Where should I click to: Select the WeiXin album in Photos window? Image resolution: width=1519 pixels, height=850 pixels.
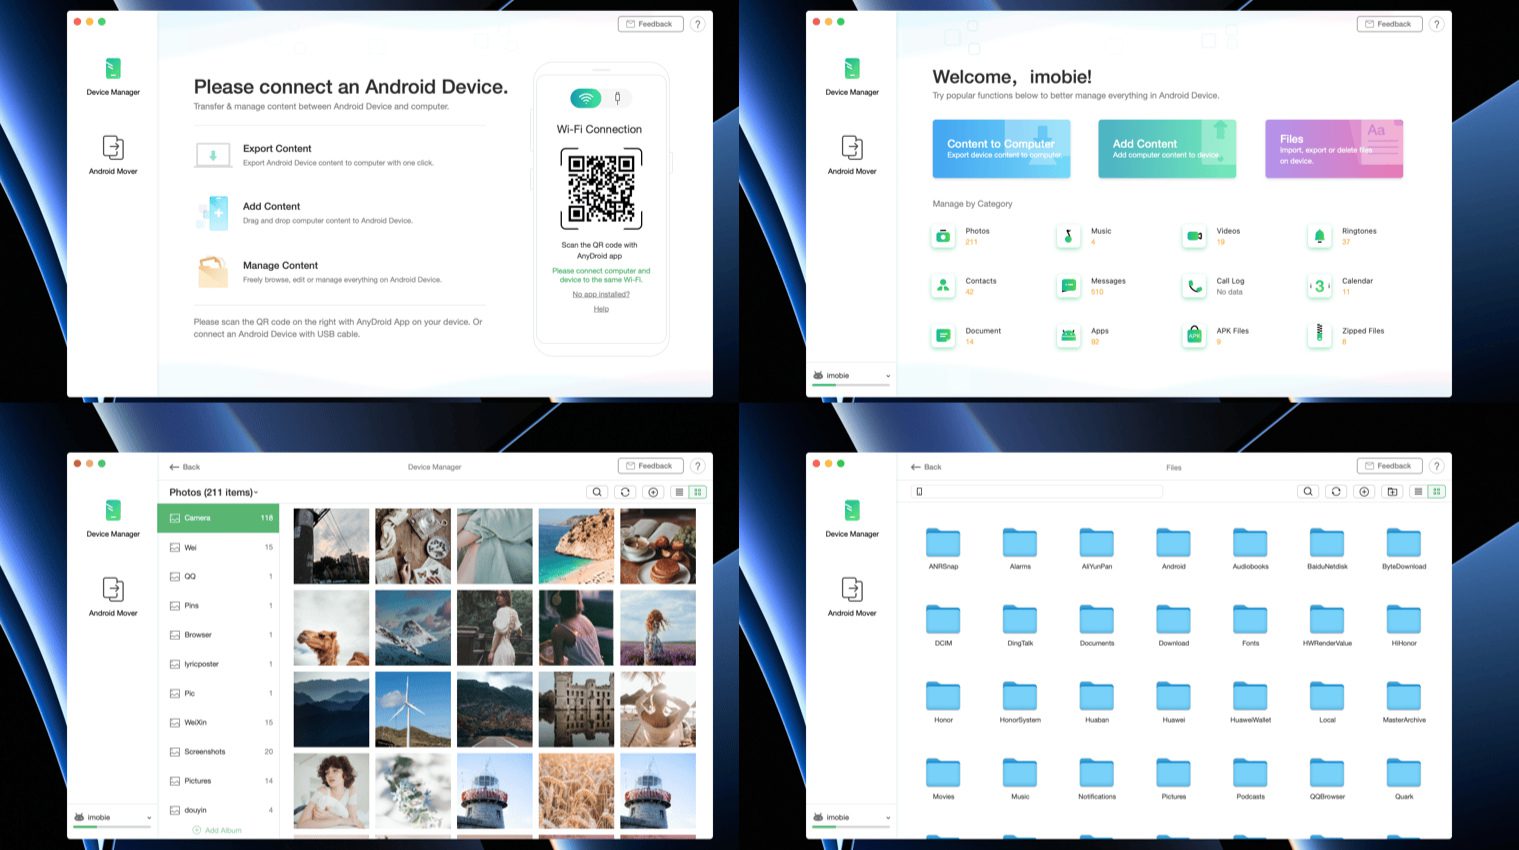218,722
